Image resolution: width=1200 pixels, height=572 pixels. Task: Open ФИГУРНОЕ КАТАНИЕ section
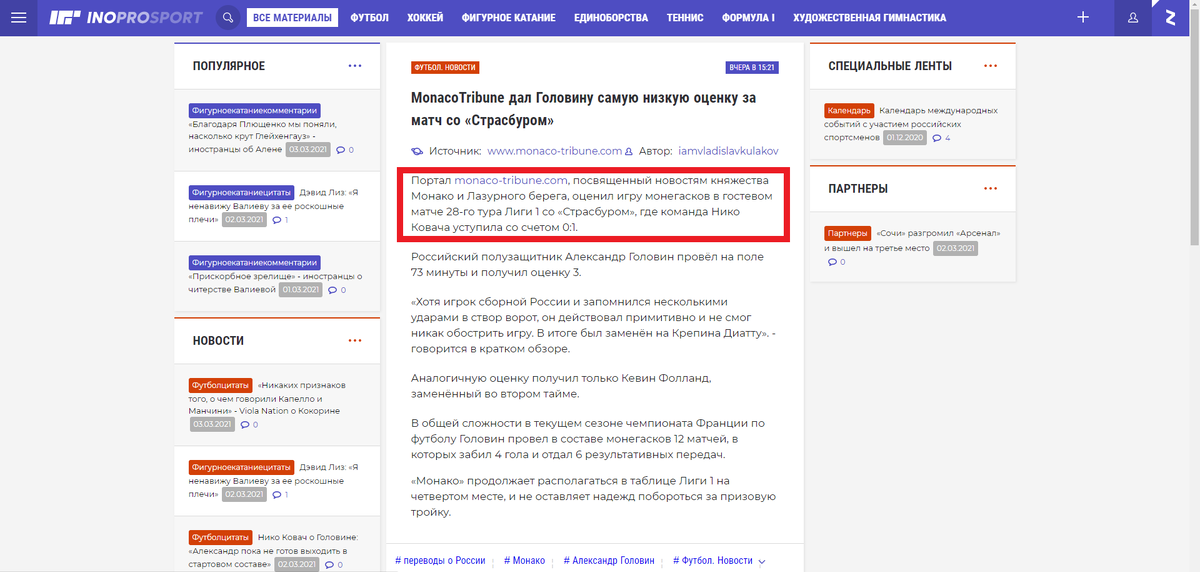(x=511, y=18)
